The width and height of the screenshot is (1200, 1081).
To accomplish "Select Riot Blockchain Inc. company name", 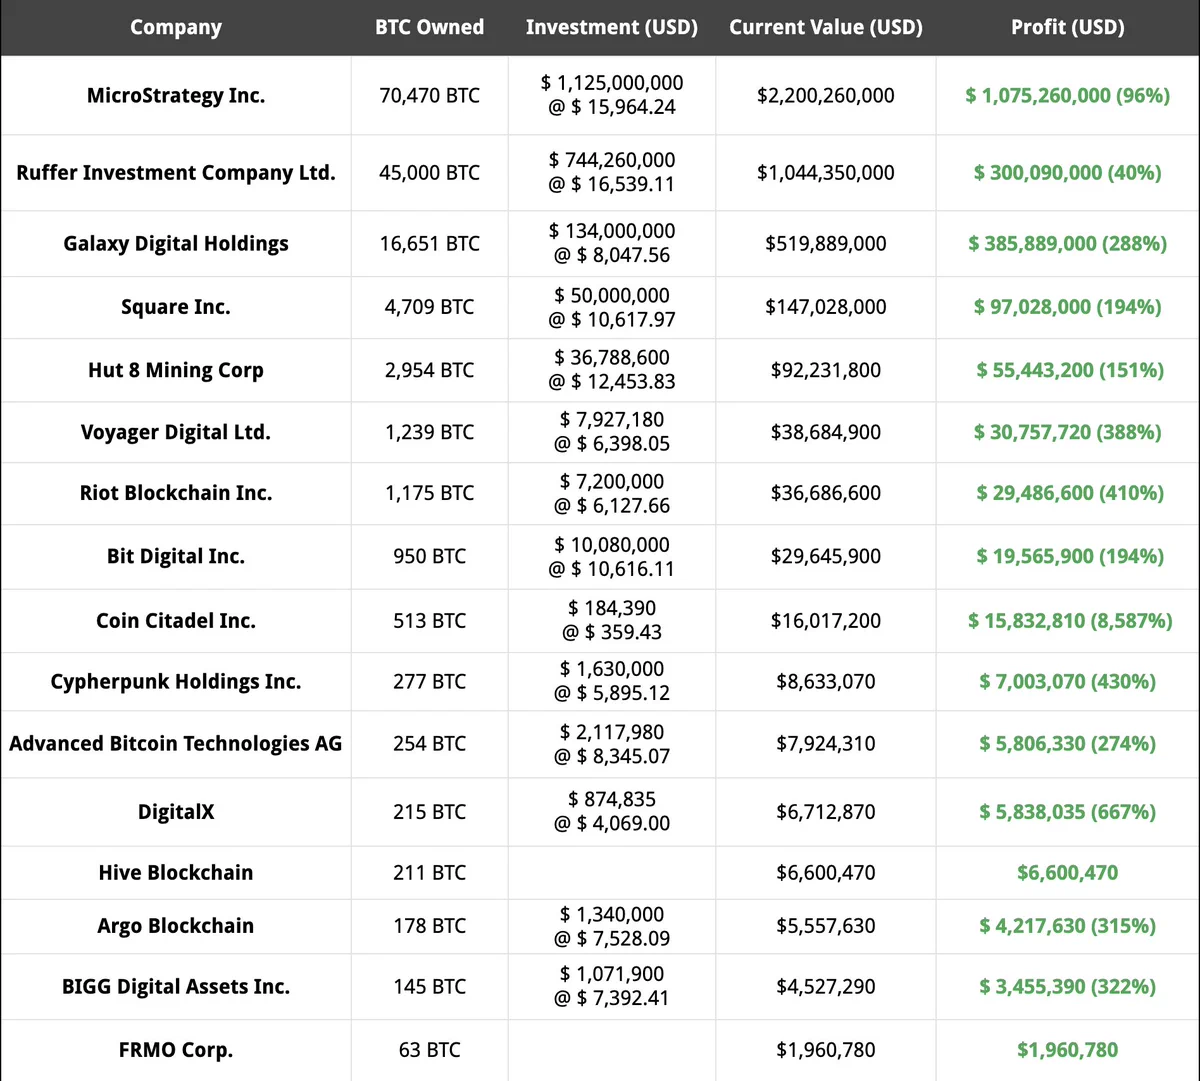I will [176, 493].
